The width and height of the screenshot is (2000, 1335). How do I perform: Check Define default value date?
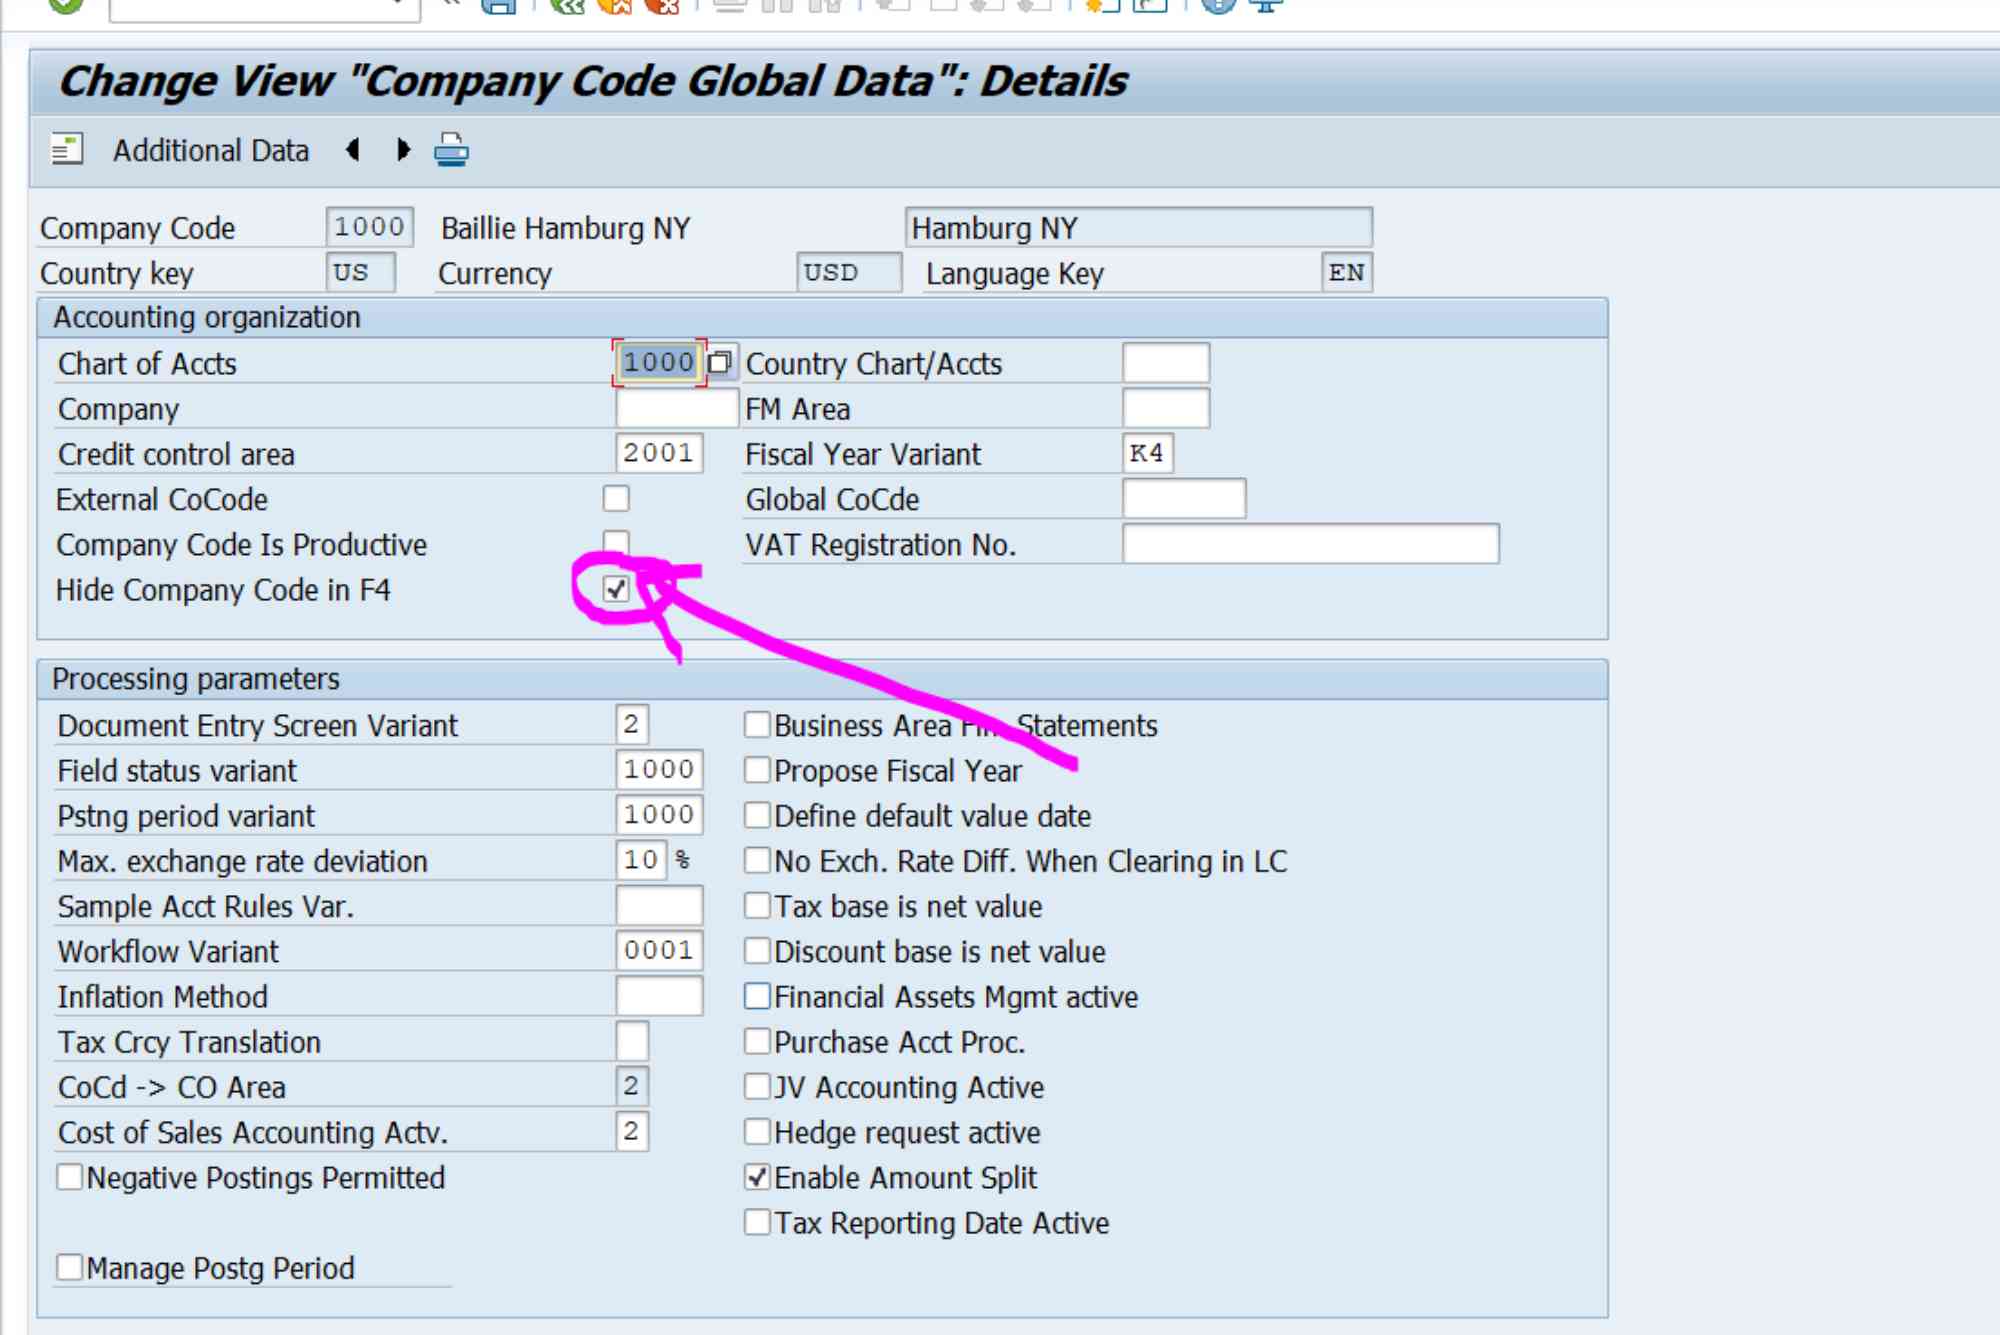[x=757, y=815]
